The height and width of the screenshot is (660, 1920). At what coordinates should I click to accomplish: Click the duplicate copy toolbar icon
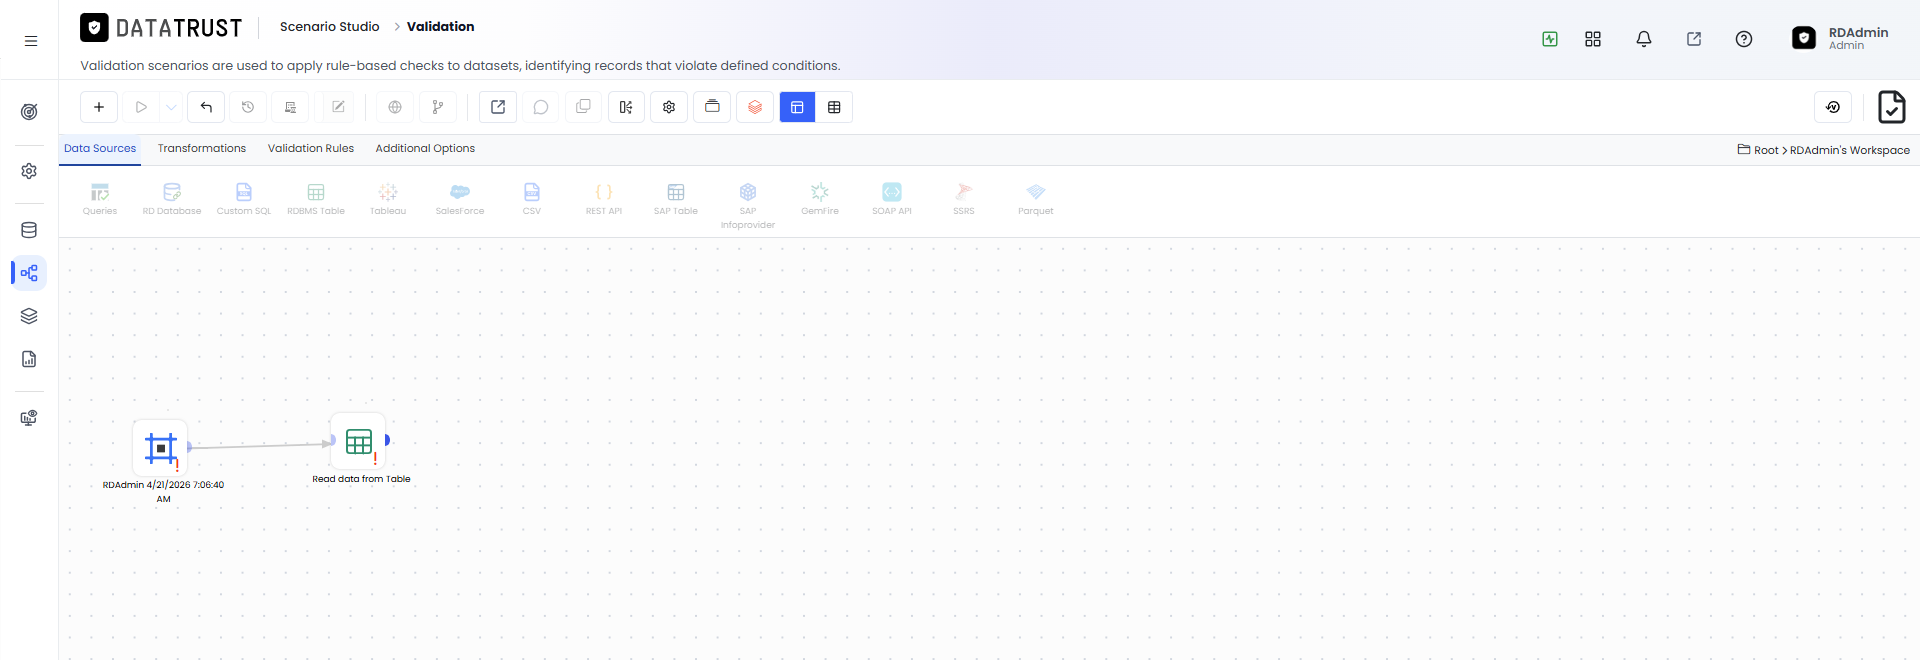pos(583,107)
